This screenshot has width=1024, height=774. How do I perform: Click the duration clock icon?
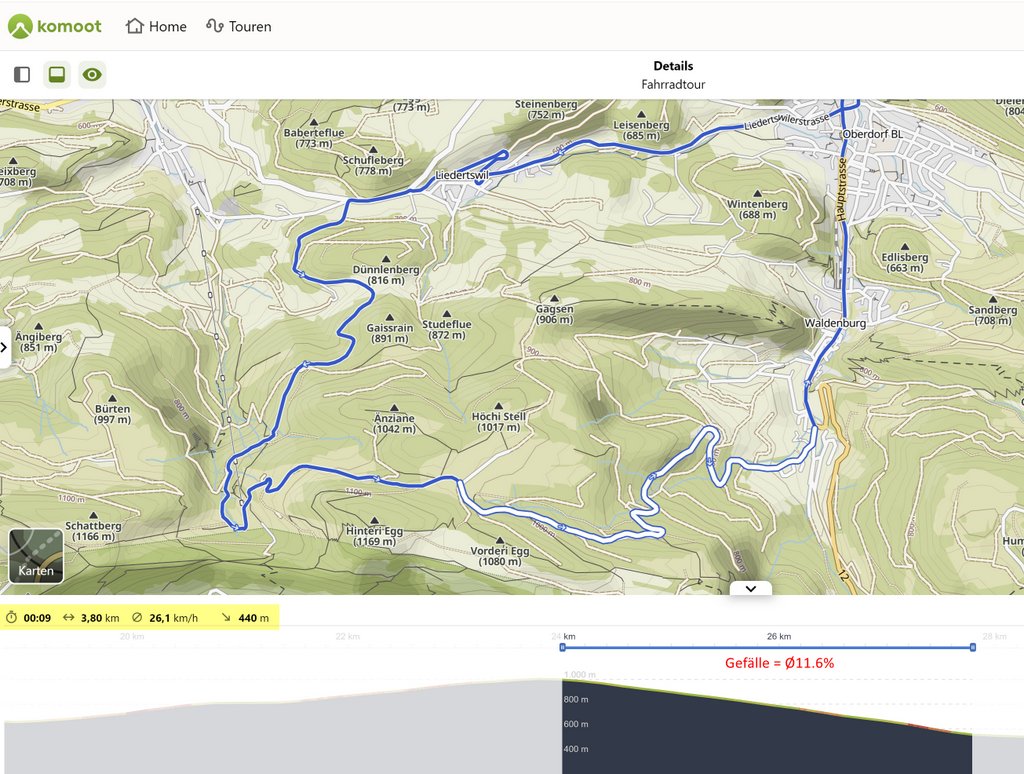(x=11, y=617)
